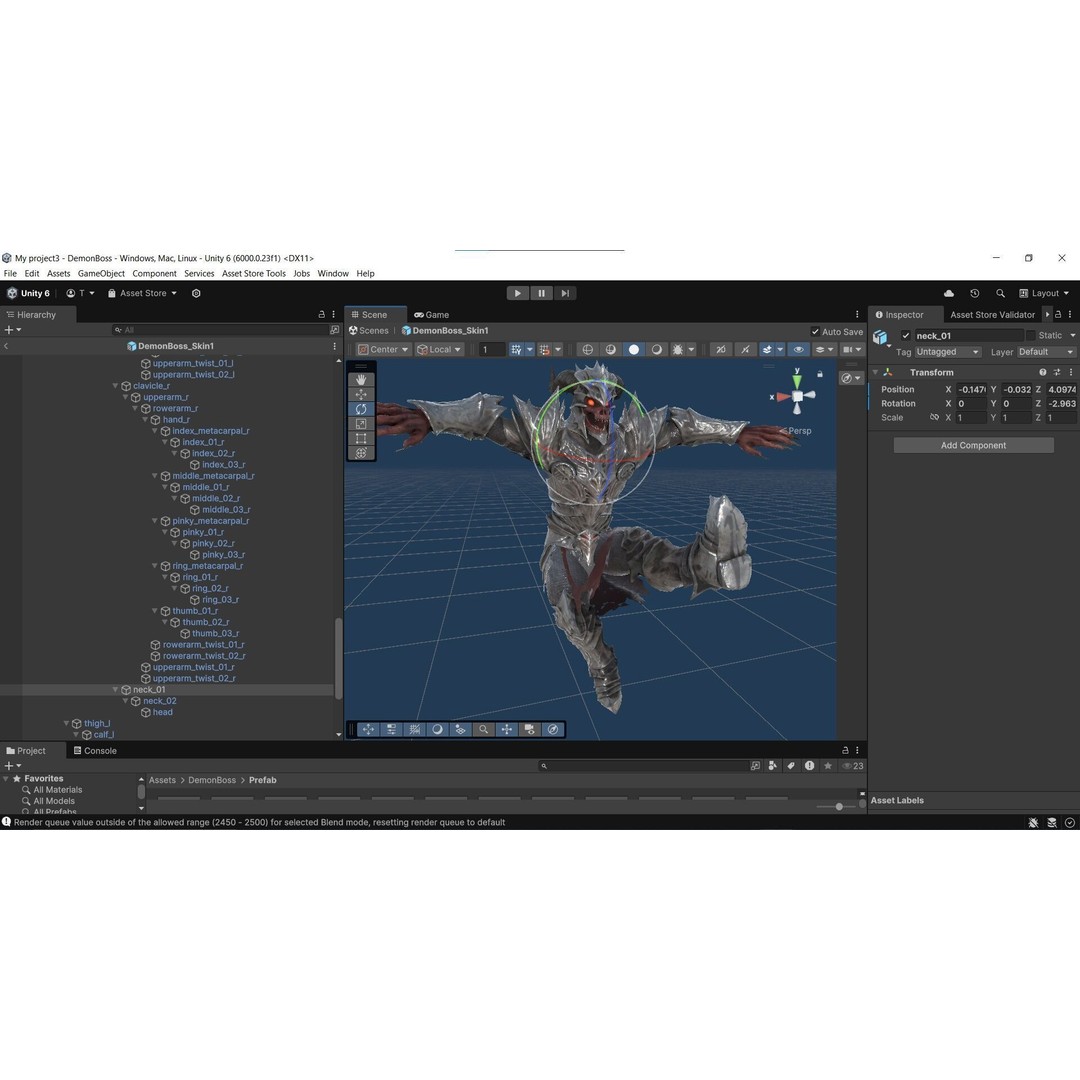Screen dimensions: 1080x1080
Task: Click the debug draw mode bug icon
Action: click(x=678, y=350)
